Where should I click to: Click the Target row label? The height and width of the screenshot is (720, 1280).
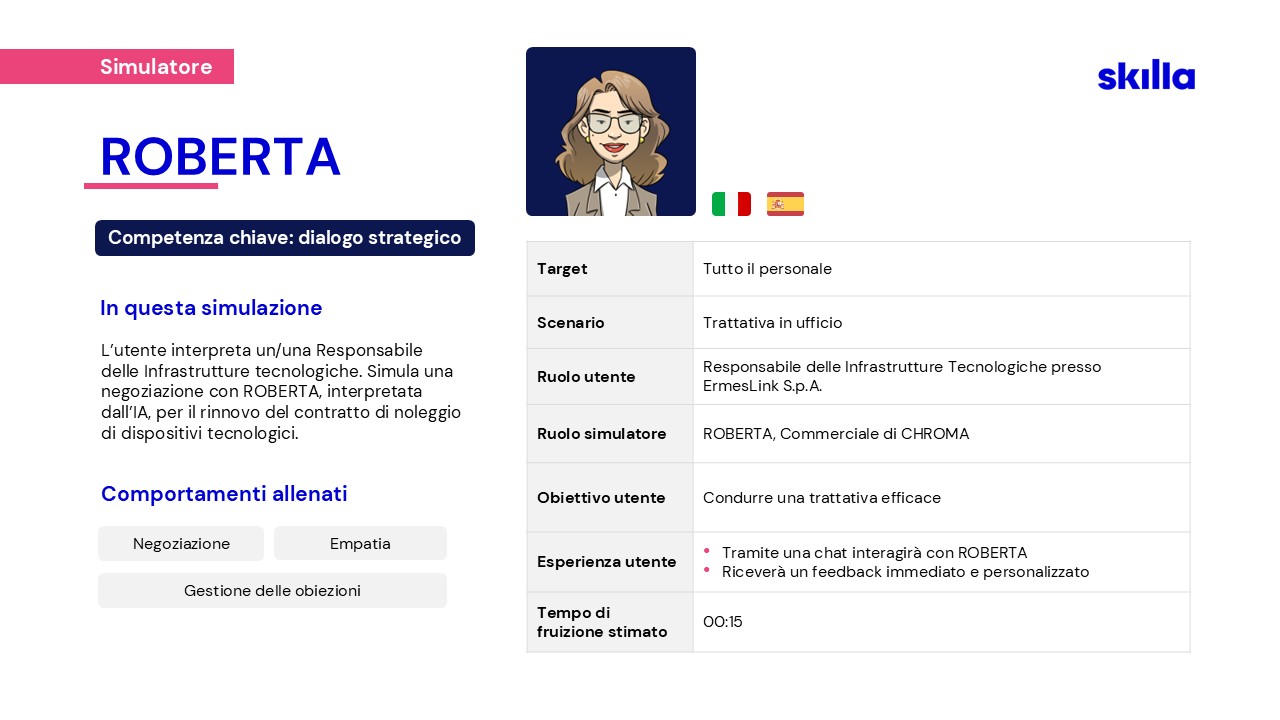pyautogui.click(x=562, y=269)
